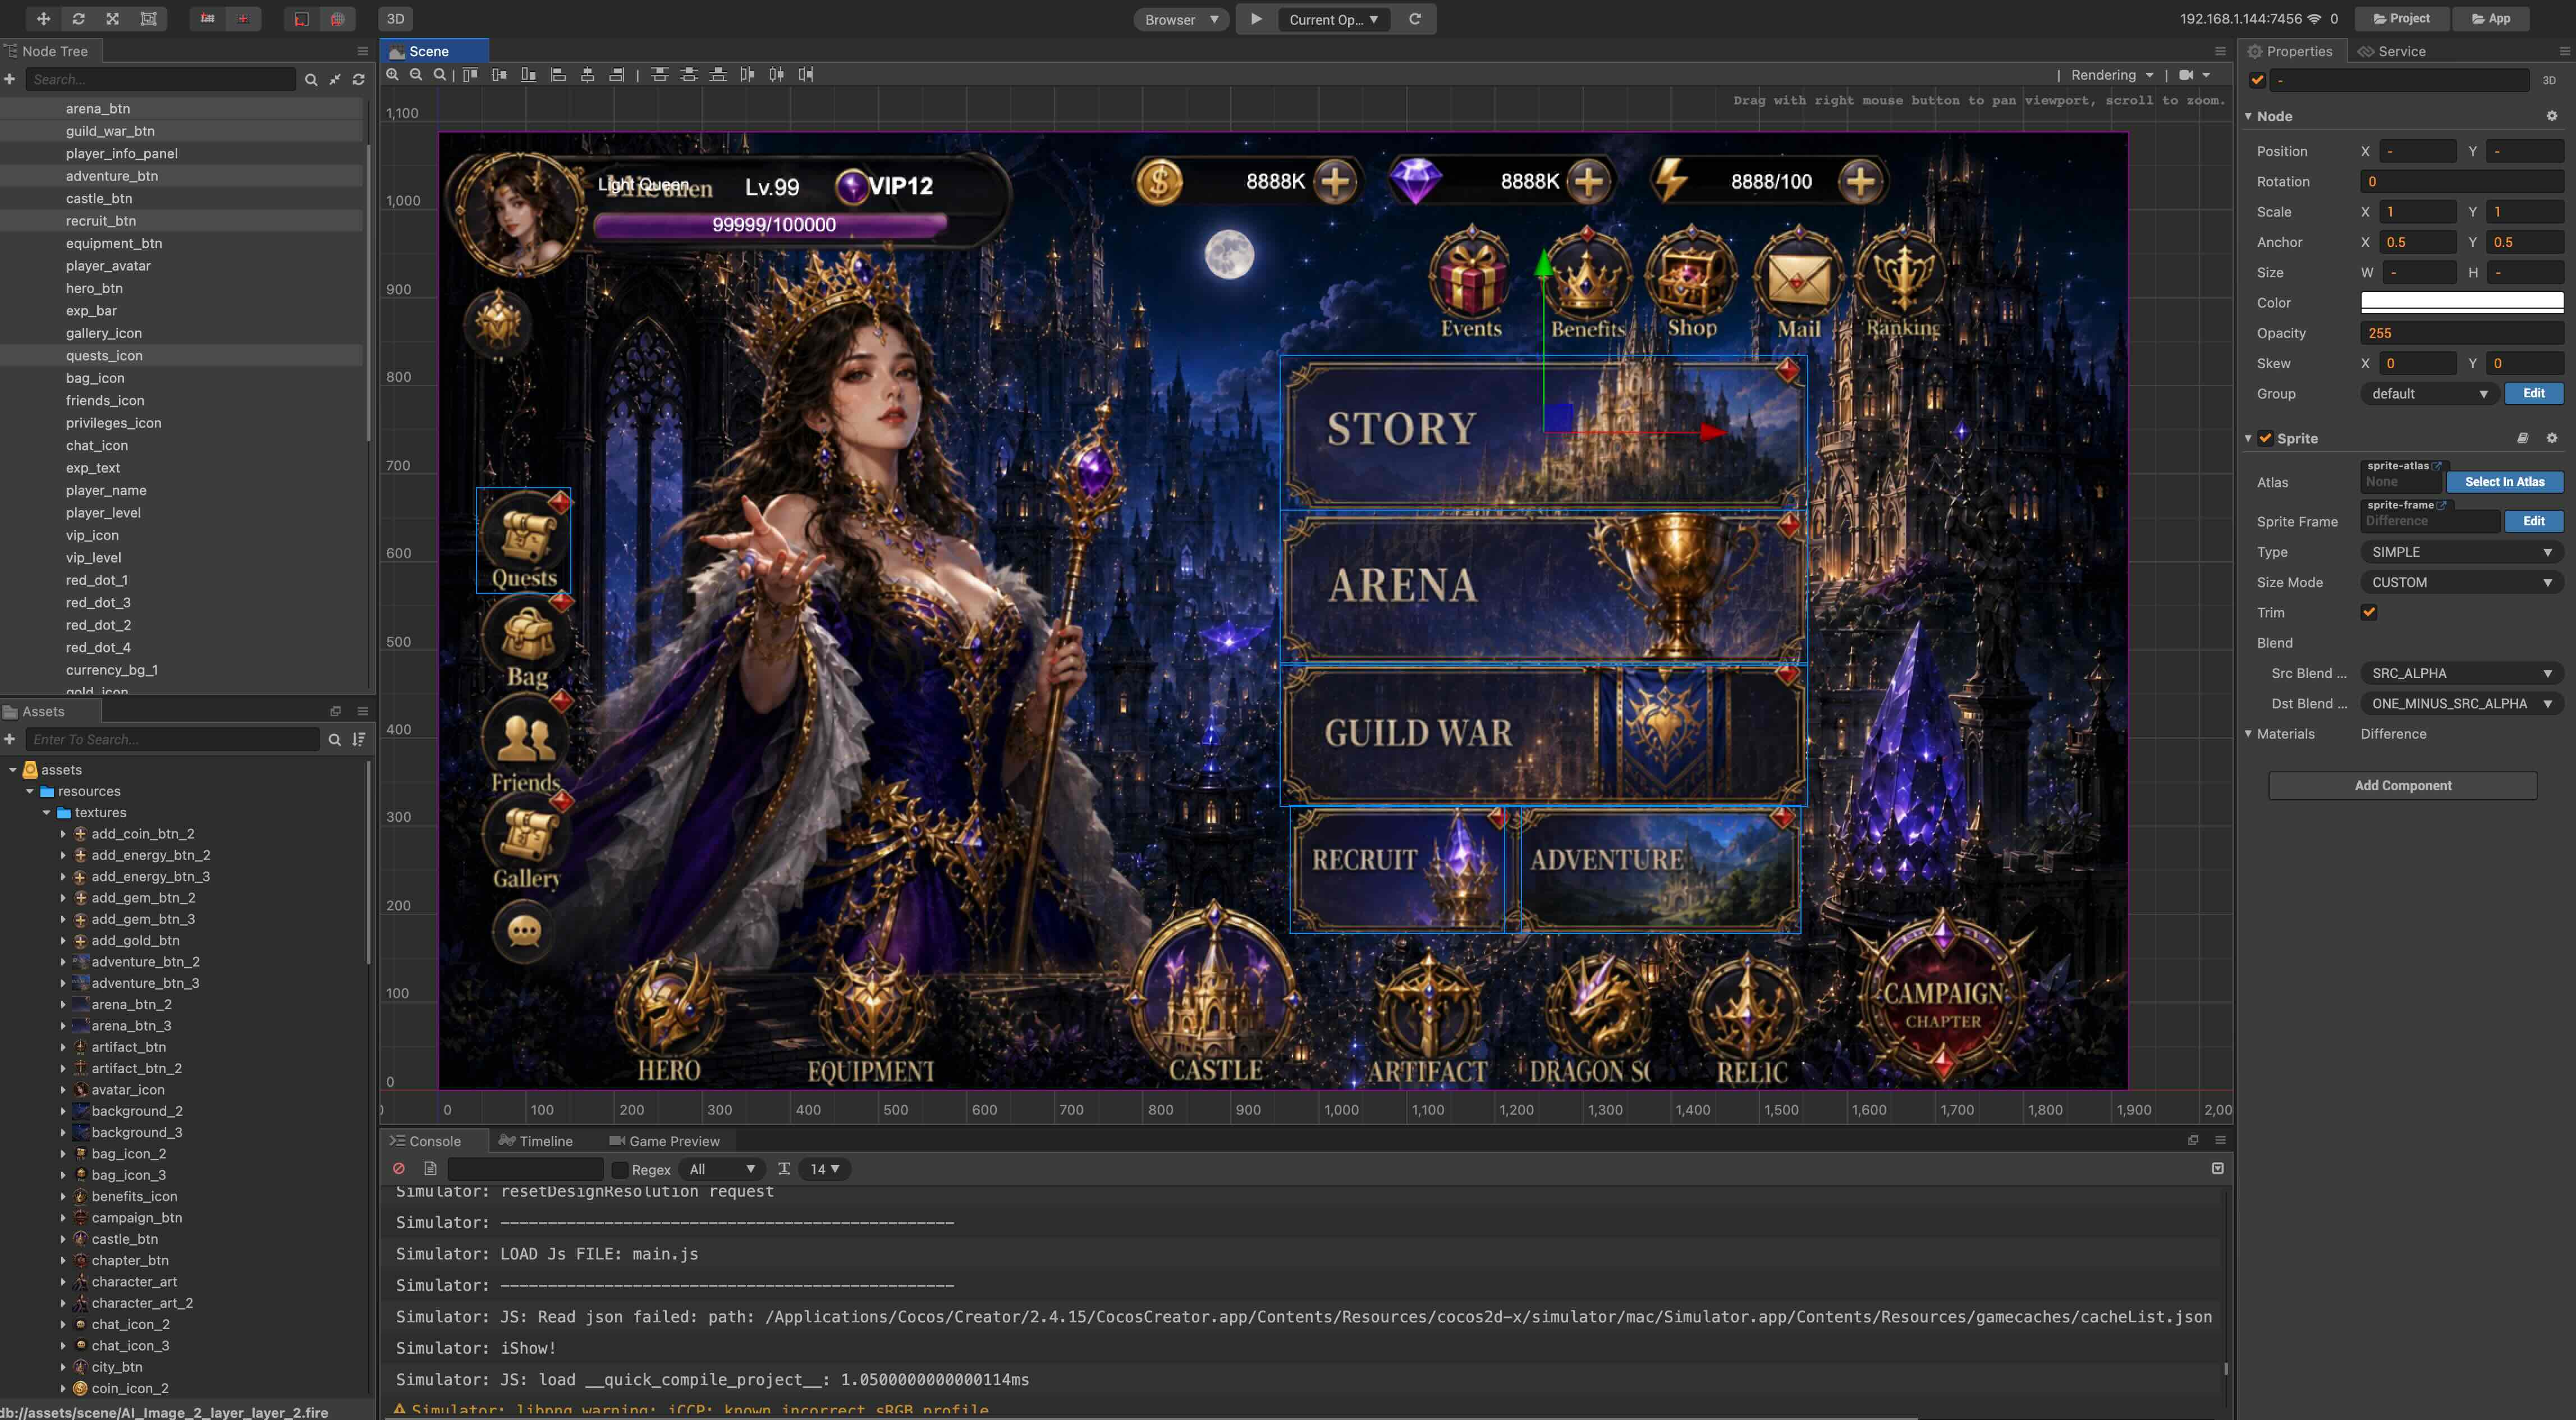Open the Browser preview dropdown
This screenshot has height=1420, width=2576.
[1181, 19]
